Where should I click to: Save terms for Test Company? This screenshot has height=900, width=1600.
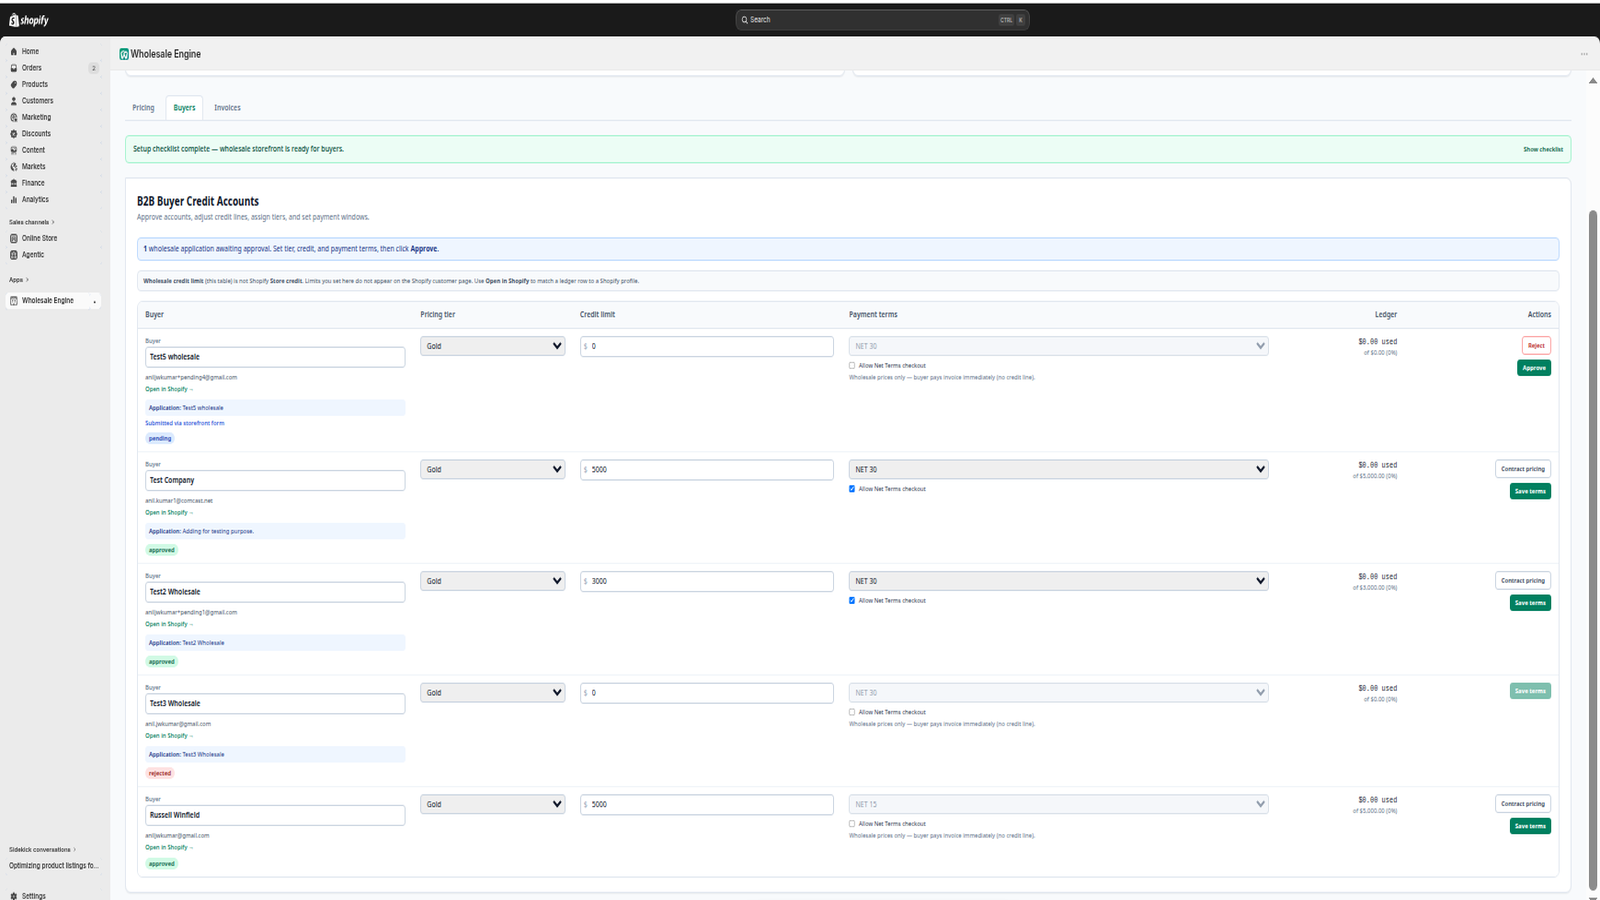[x=1530, y=491]
